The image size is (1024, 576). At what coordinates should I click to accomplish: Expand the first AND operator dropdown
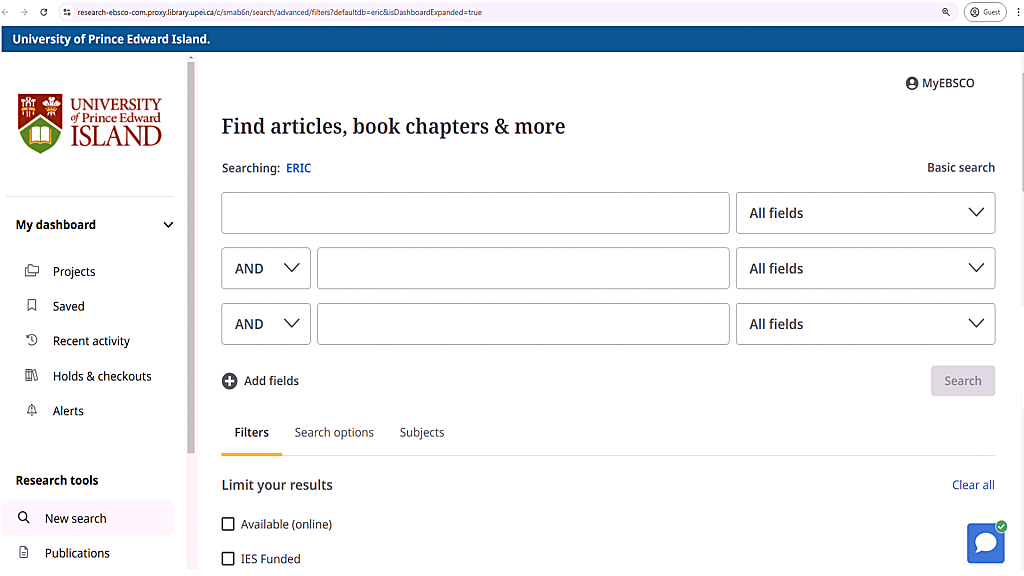[266, 268]
